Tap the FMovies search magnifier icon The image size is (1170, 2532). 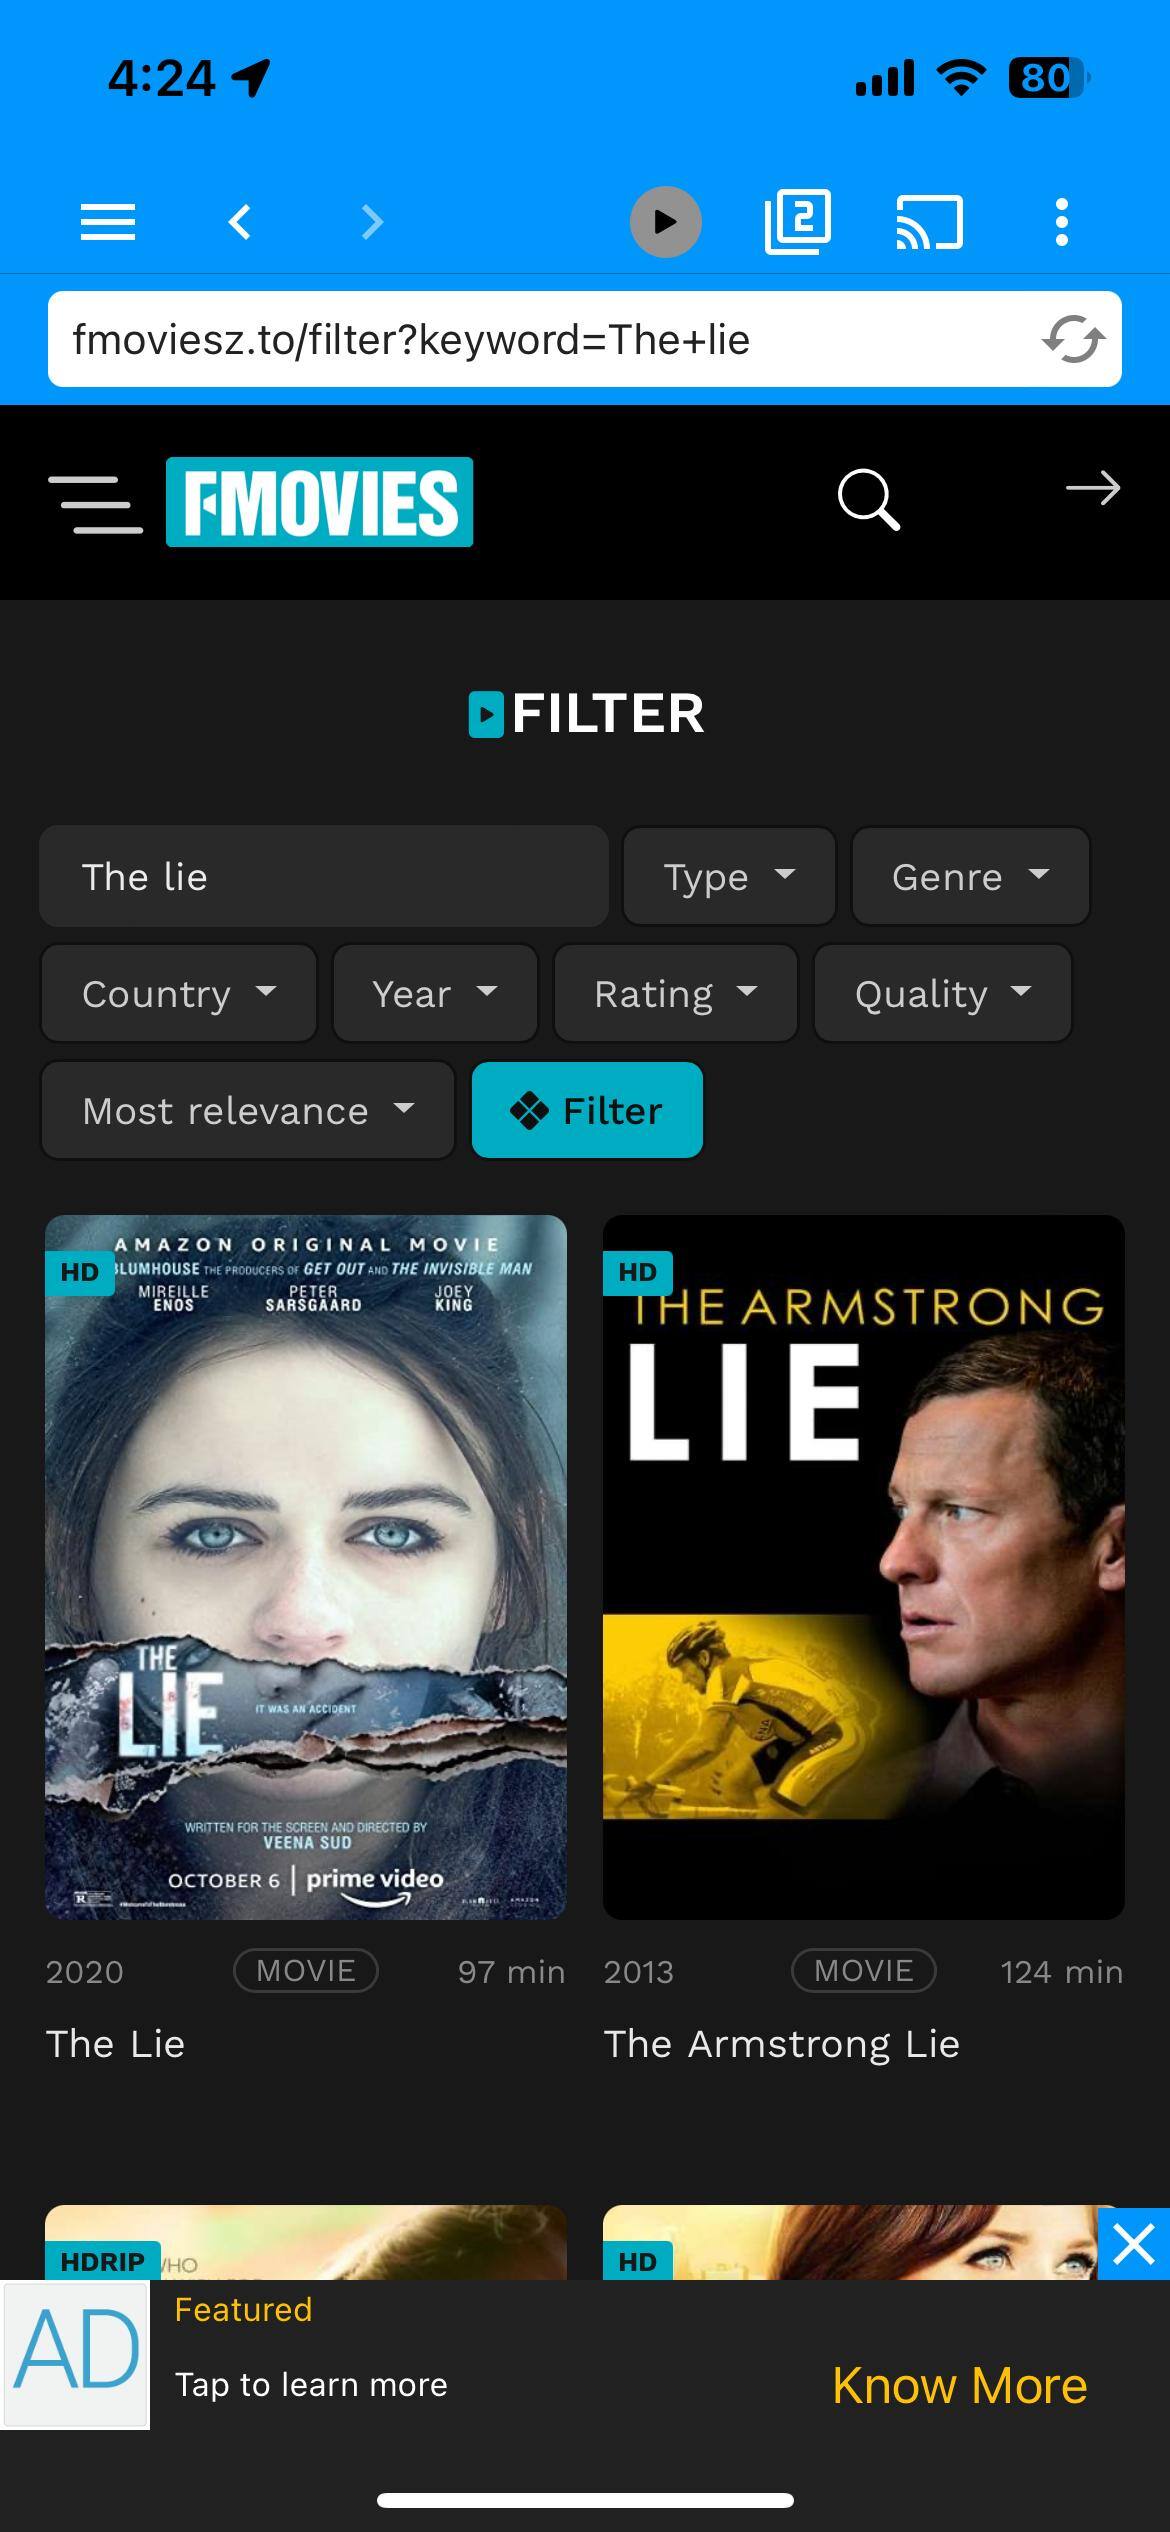pyautogui.click(x=868, y=499)
